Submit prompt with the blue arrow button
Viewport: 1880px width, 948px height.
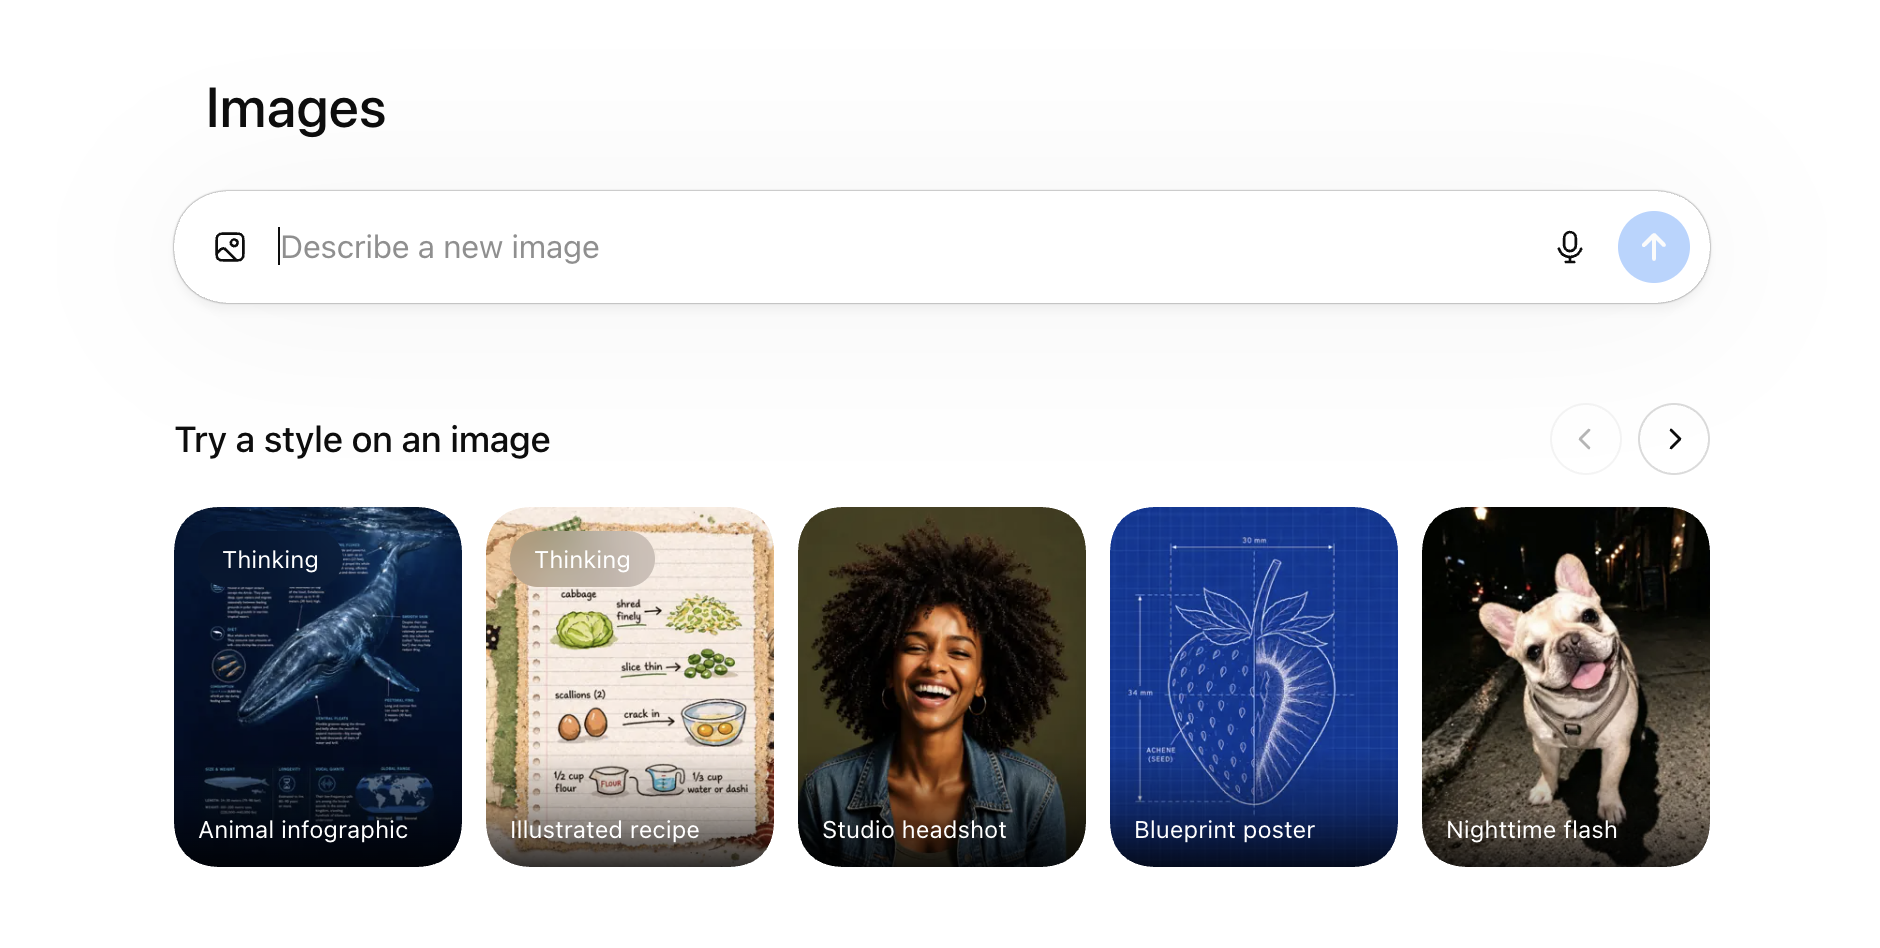coord(1654,247)
